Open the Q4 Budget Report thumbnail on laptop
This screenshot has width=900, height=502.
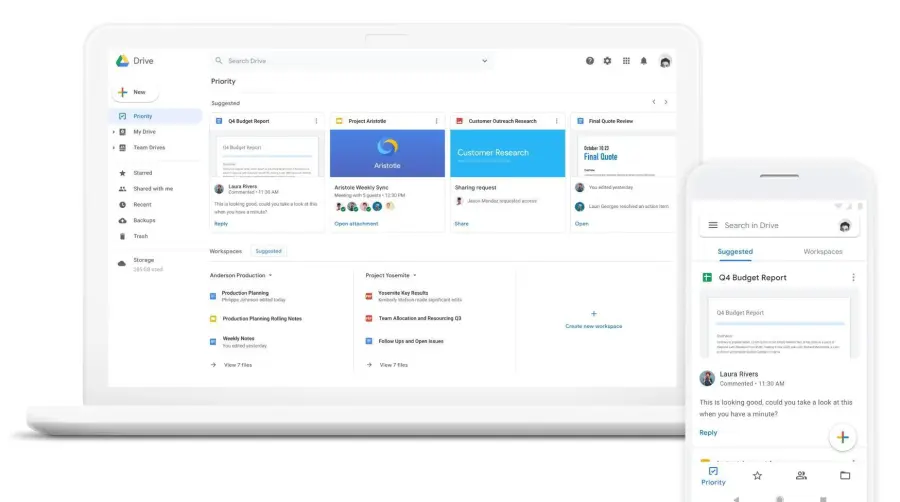[x=267, y=154]
